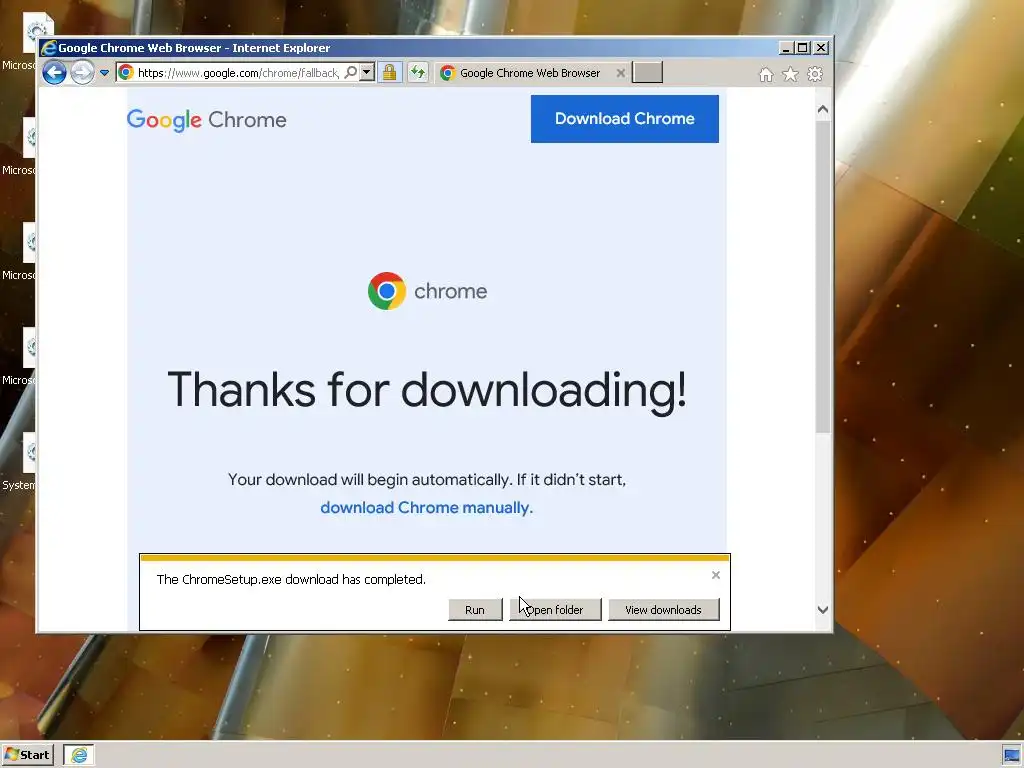Select the System desktop shortcut icon
1024x768 pixels.
click(x=18, y=461)
